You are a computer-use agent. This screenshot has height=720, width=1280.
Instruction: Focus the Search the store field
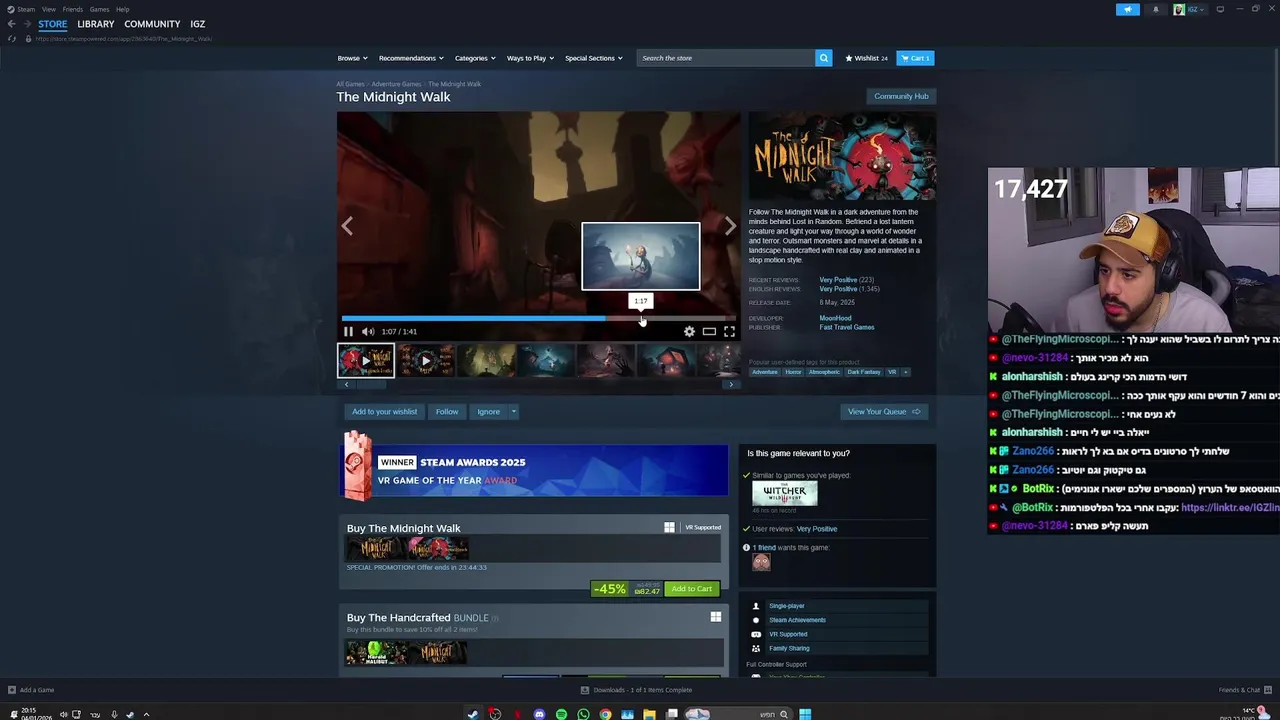pos(726,58)
